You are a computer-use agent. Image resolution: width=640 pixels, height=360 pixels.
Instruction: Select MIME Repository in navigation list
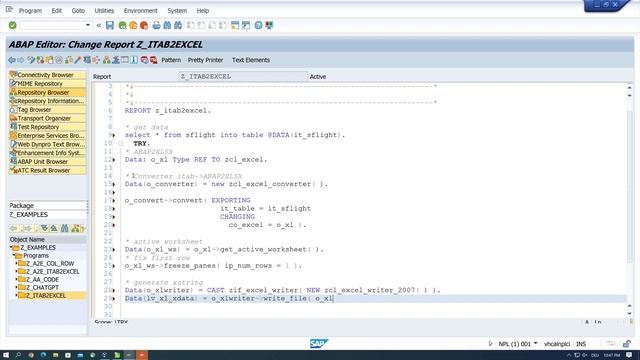47,84
